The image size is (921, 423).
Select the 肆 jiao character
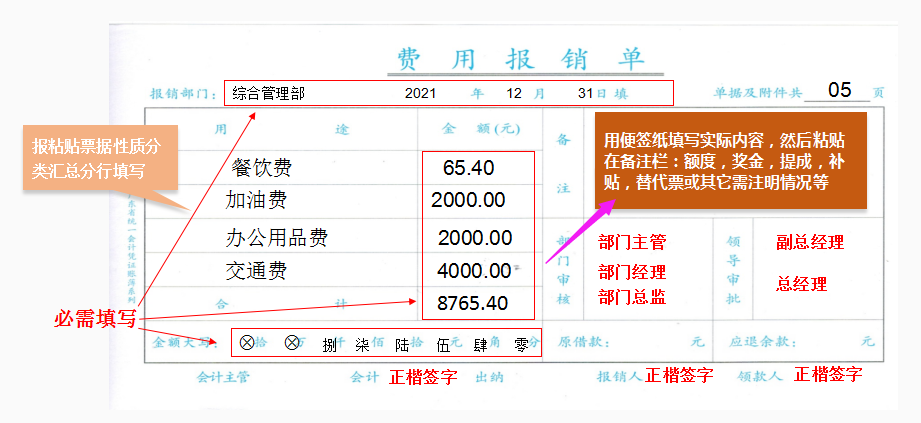[x=480, y=345]
